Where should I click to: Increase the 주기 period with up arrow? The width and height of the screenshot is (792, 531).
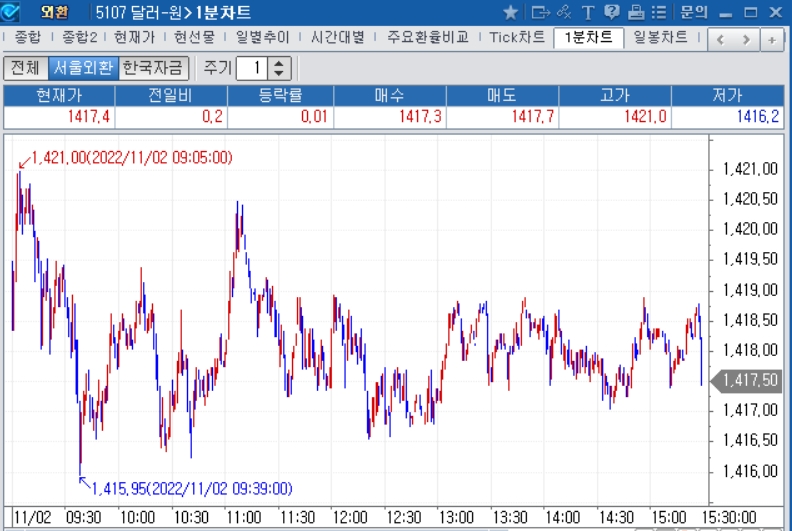point(279,63)
